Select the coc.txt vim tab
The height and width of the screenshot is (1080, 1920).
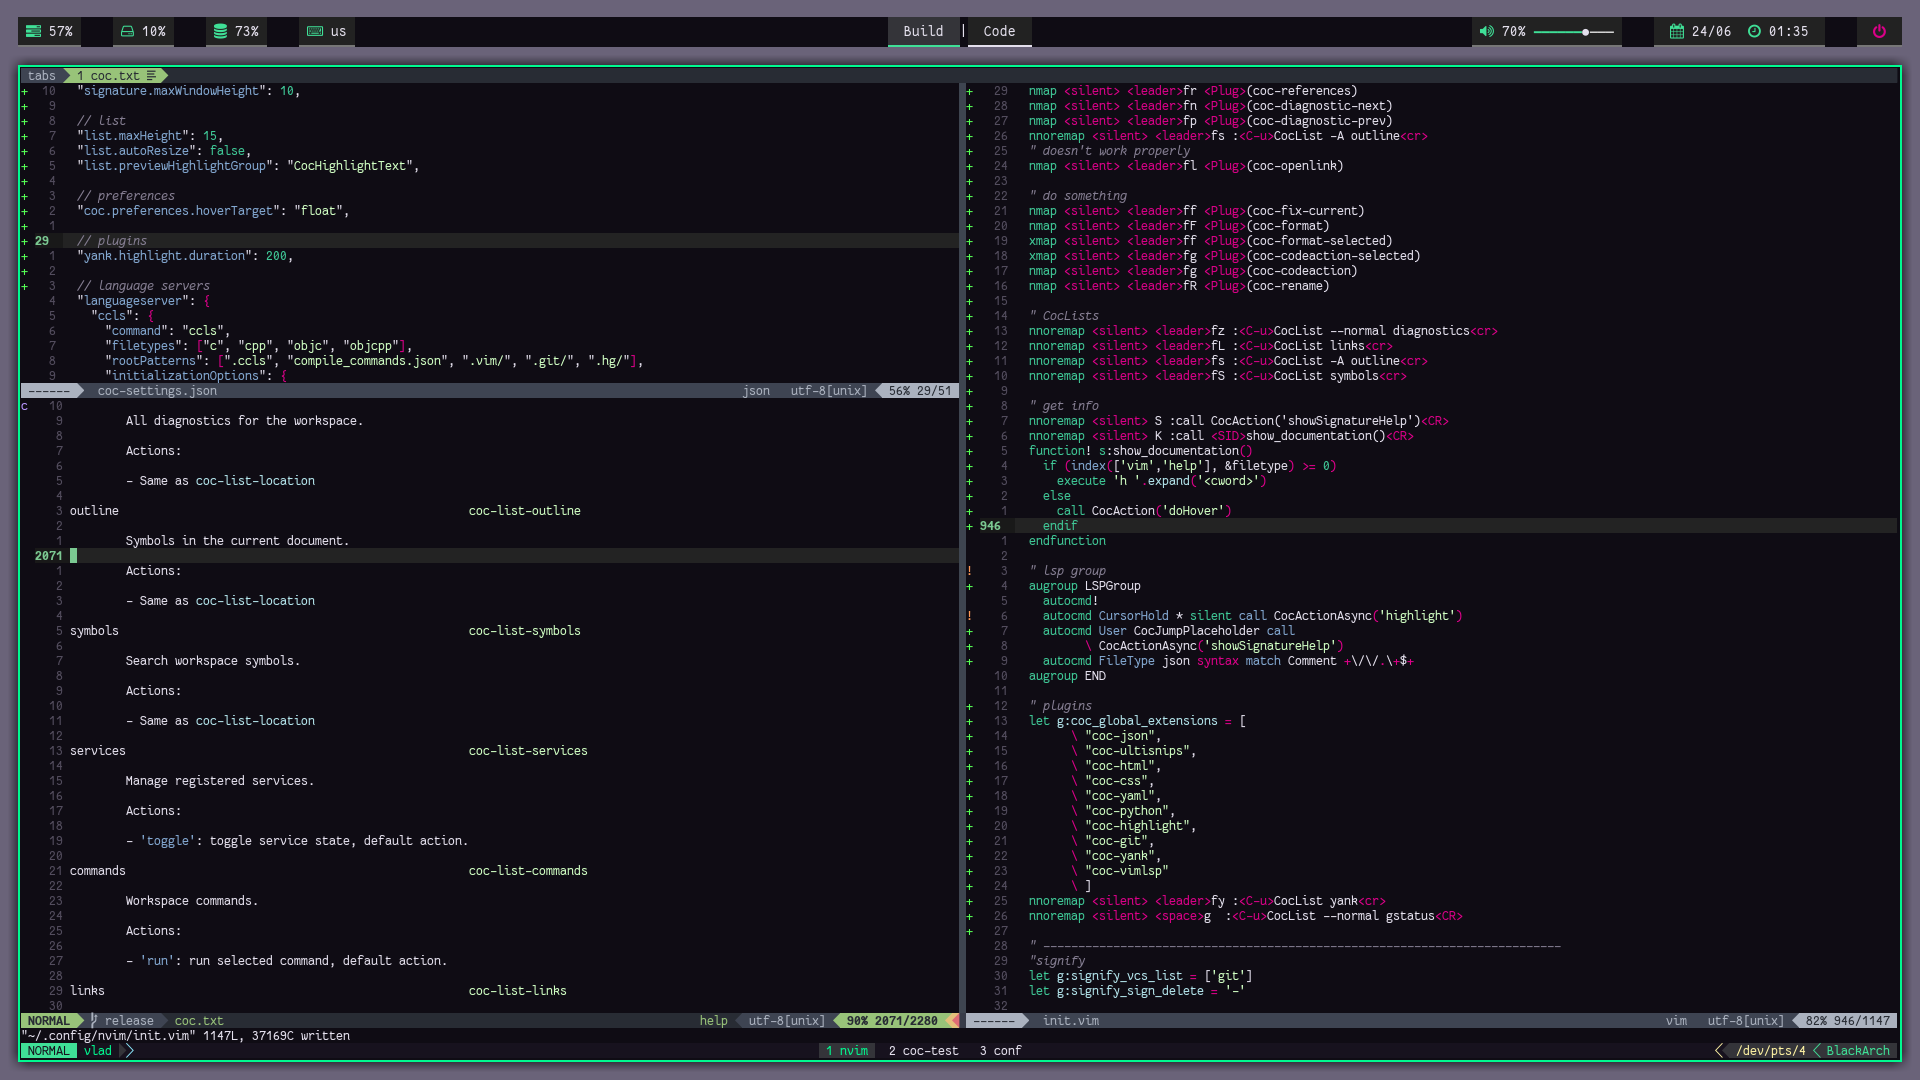coord(115,75)
